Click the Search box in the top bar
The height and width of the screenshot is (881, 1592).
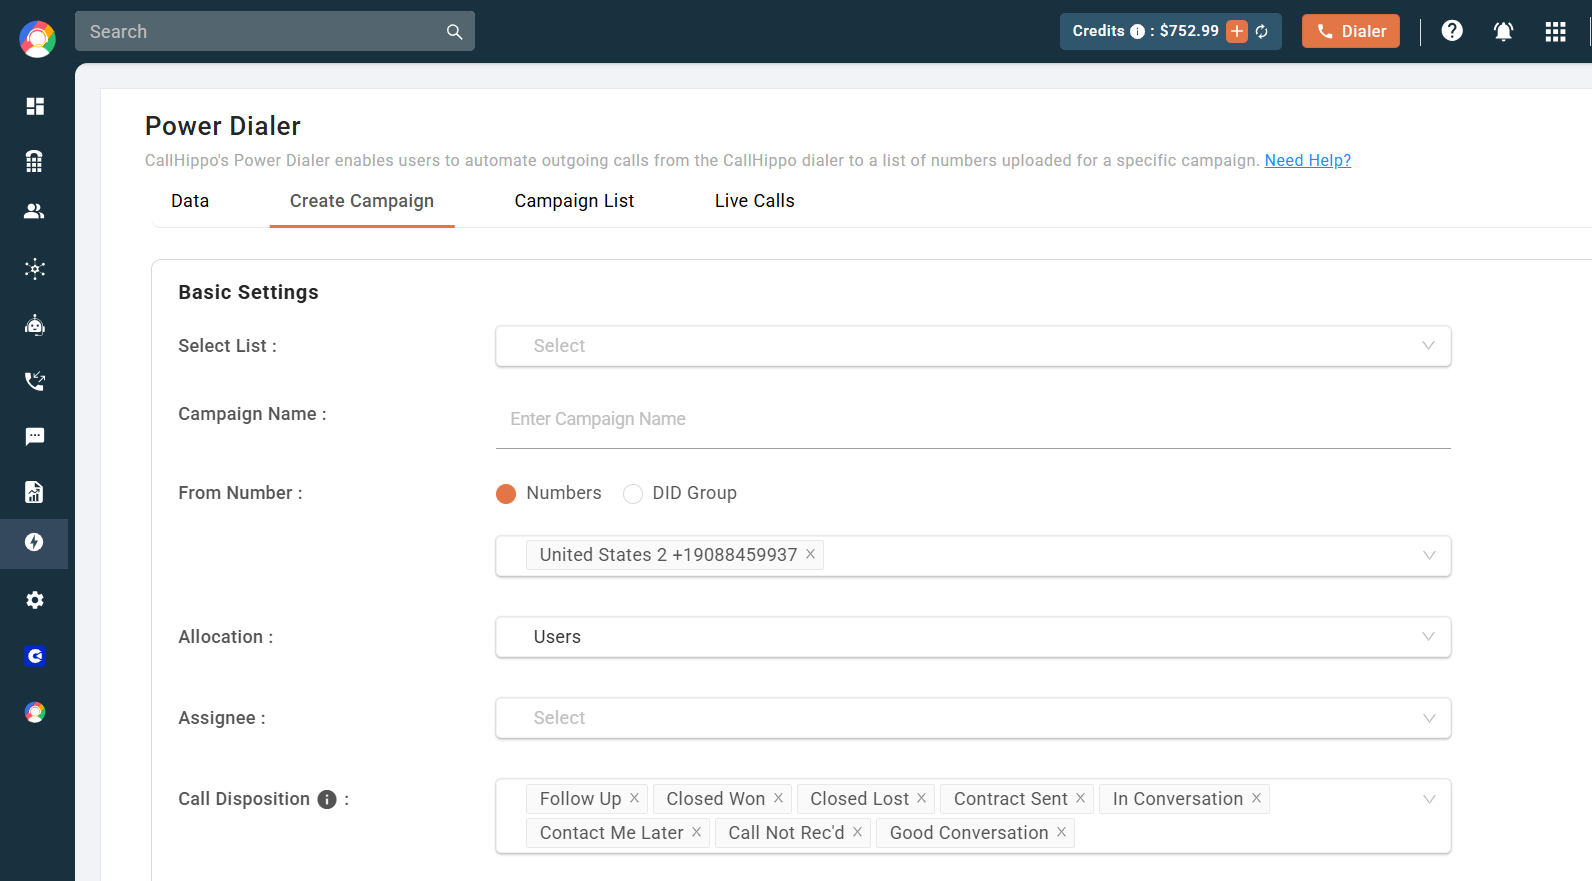(275, 31)
